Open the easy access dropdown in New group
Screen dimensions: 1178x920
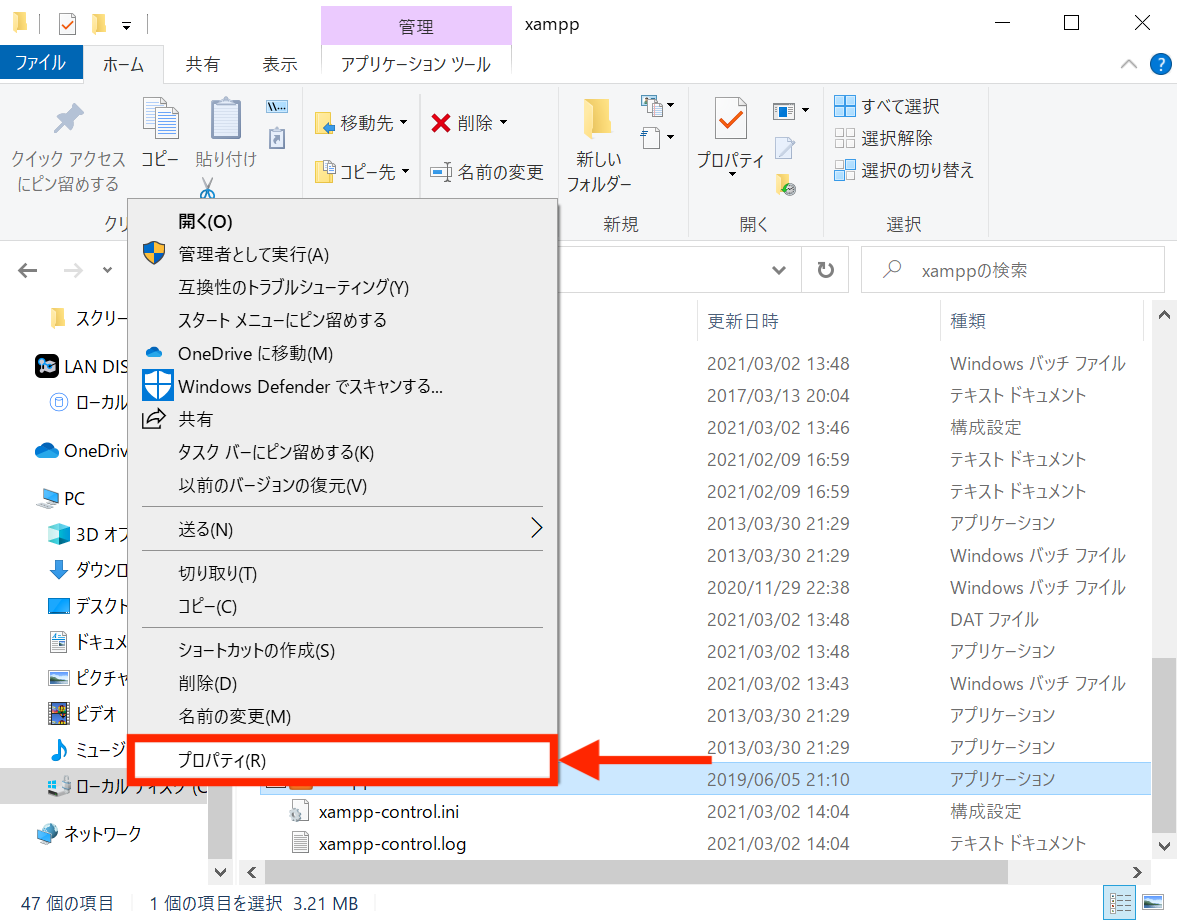[657, 138]
